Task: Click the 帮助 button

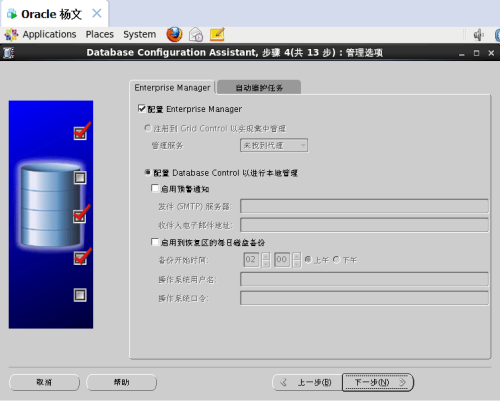Action: [x=121, y=382]
